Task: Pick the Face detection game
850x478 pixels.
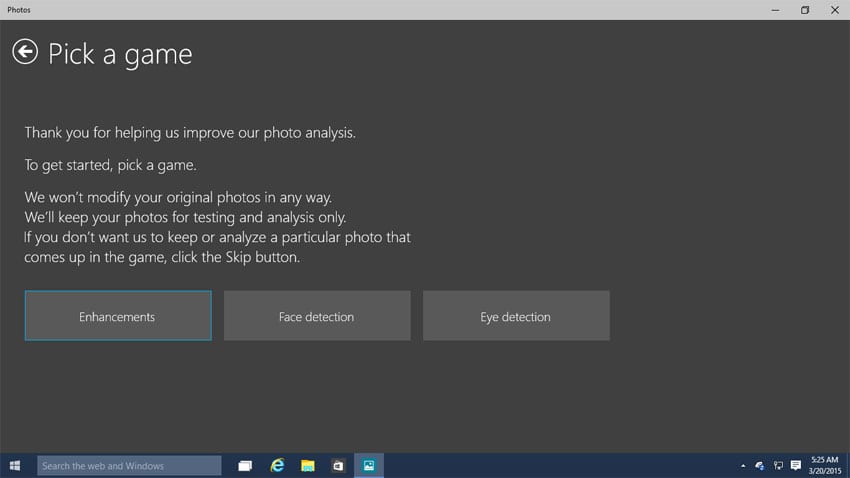Action: pyautogui.click(x=316, y=316)
